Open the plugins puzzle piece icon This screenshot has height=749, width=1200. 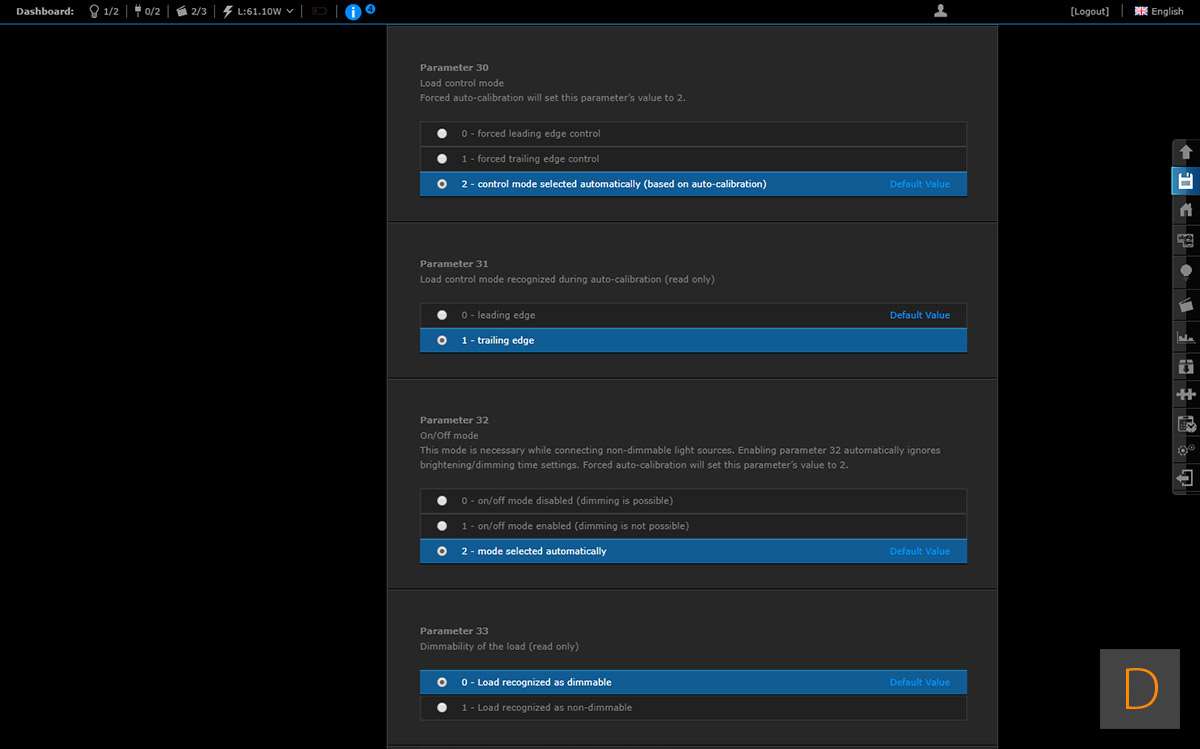1186,394
